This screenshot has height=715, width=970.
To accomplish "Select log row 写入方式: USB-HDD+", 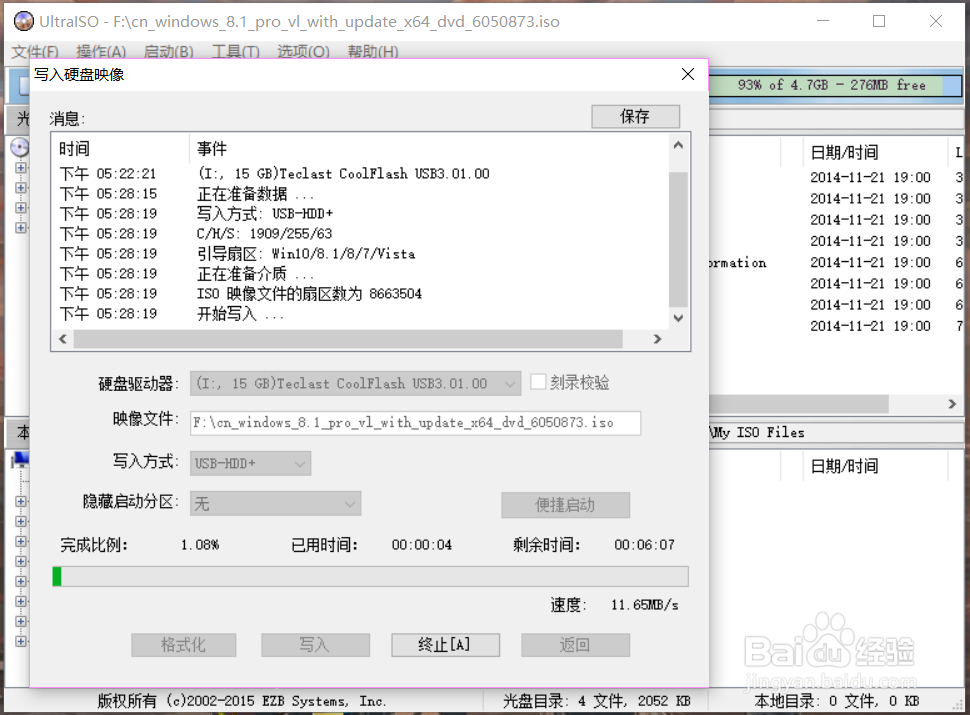I will (x=362, y=213).
